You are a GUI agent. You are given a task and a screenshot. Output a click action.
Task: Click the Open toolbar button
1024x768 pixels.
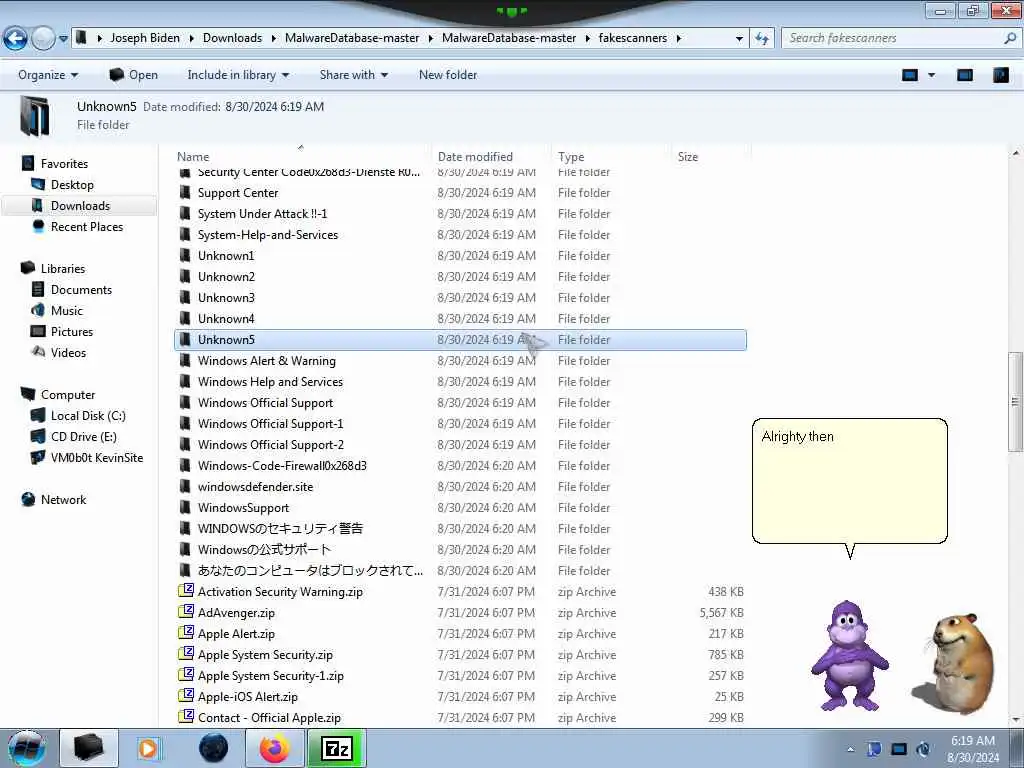(x=133, y=75)
